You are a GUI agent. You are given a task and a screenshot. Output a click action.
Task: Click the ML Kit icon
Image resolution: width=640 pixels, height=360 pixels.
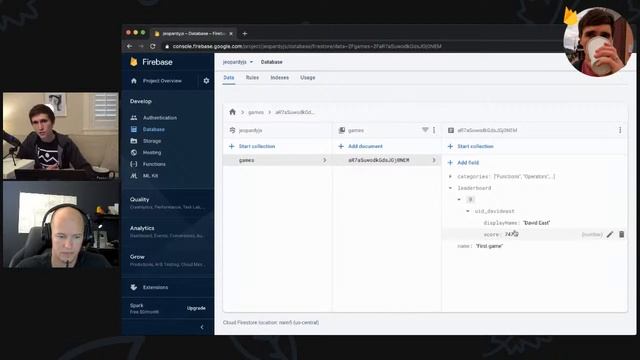(x=134, y=176)
